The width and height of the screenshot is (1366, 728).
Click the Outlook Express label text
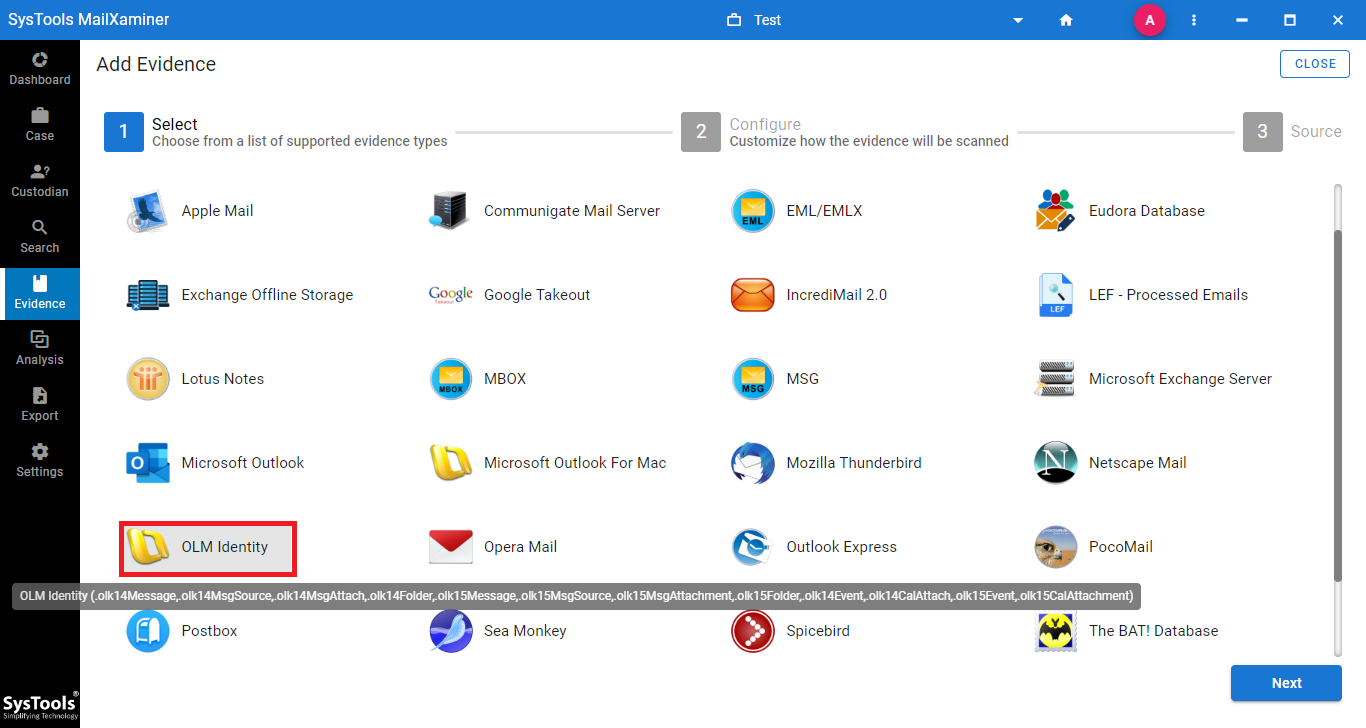pyautogui.click(x=842, y=547)
